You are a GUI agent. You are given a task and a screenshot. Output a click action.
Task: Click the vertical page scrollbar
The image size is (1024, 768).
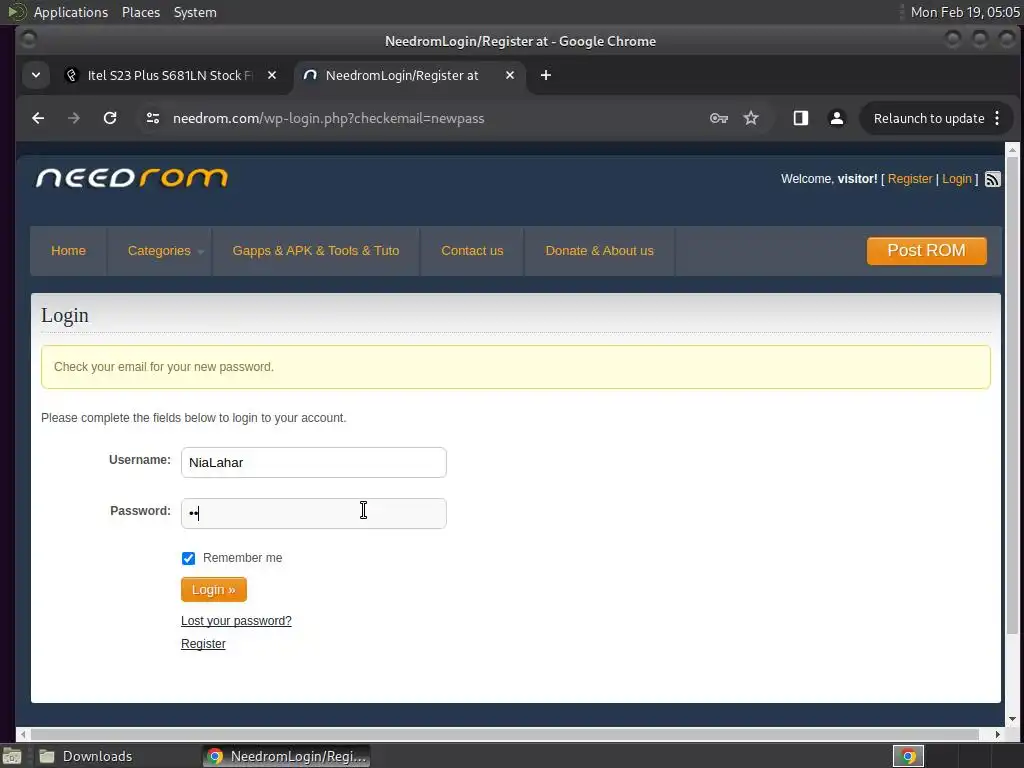pos(1012,395)
